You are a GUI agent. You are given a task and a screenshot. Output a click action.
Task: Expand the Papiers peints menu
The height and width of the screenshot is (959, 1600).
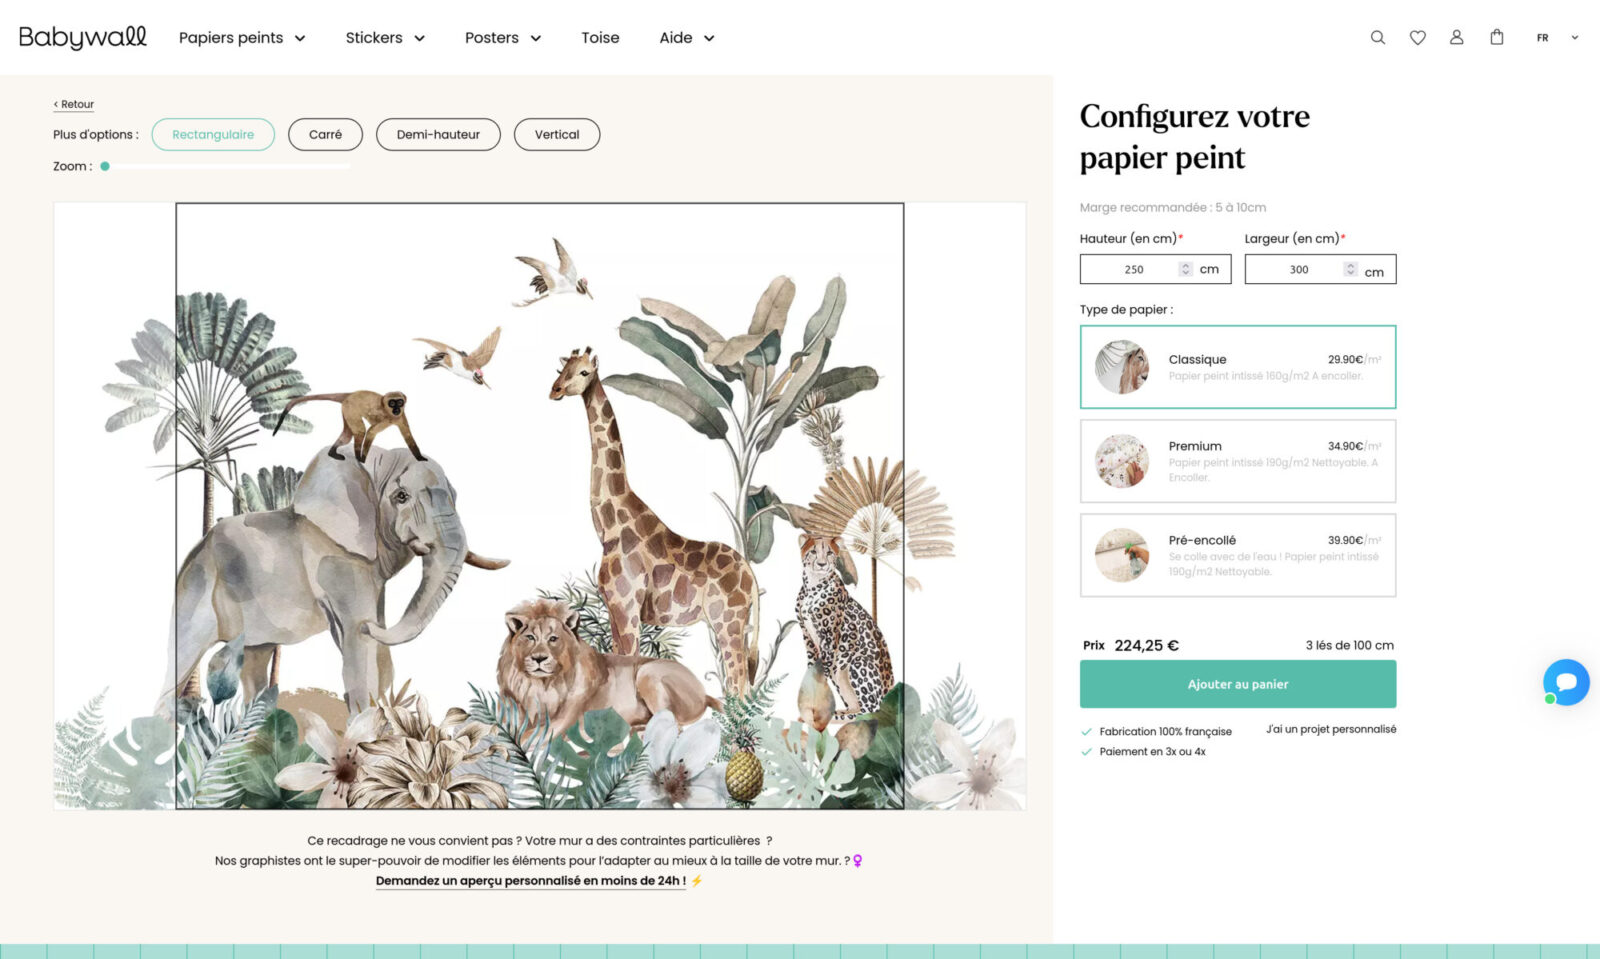coord(242,38)
